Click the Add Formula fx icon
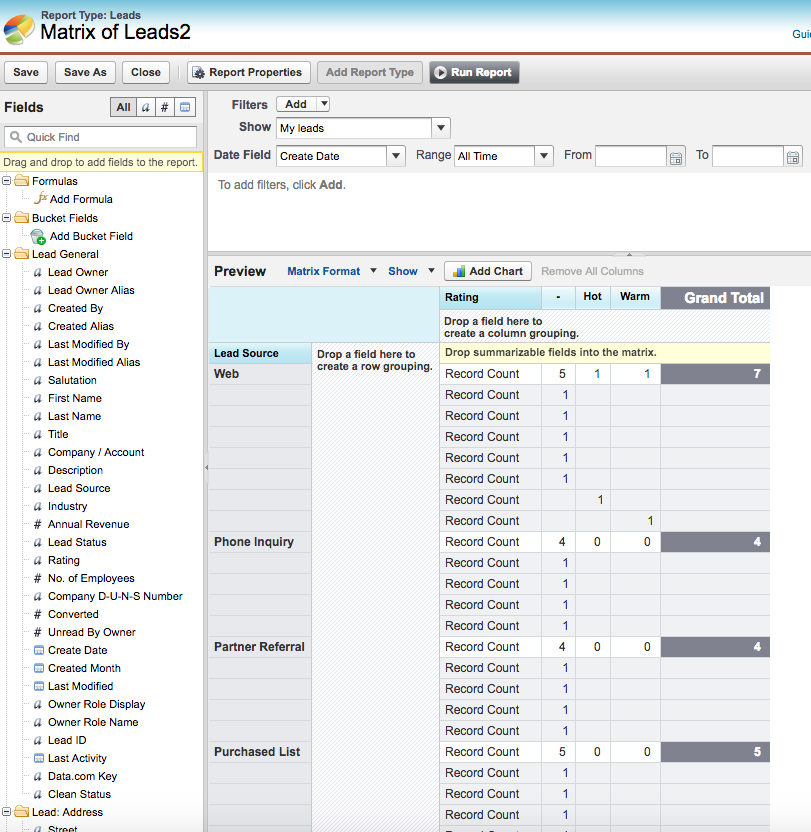The width and height of the screenshot is (811, 832). 40,199
